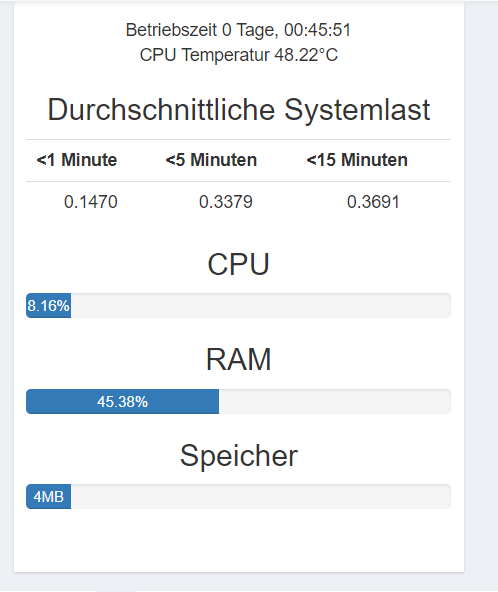Click the RAM section heading
Screen dimensions: 498x592
click(239, 360)
